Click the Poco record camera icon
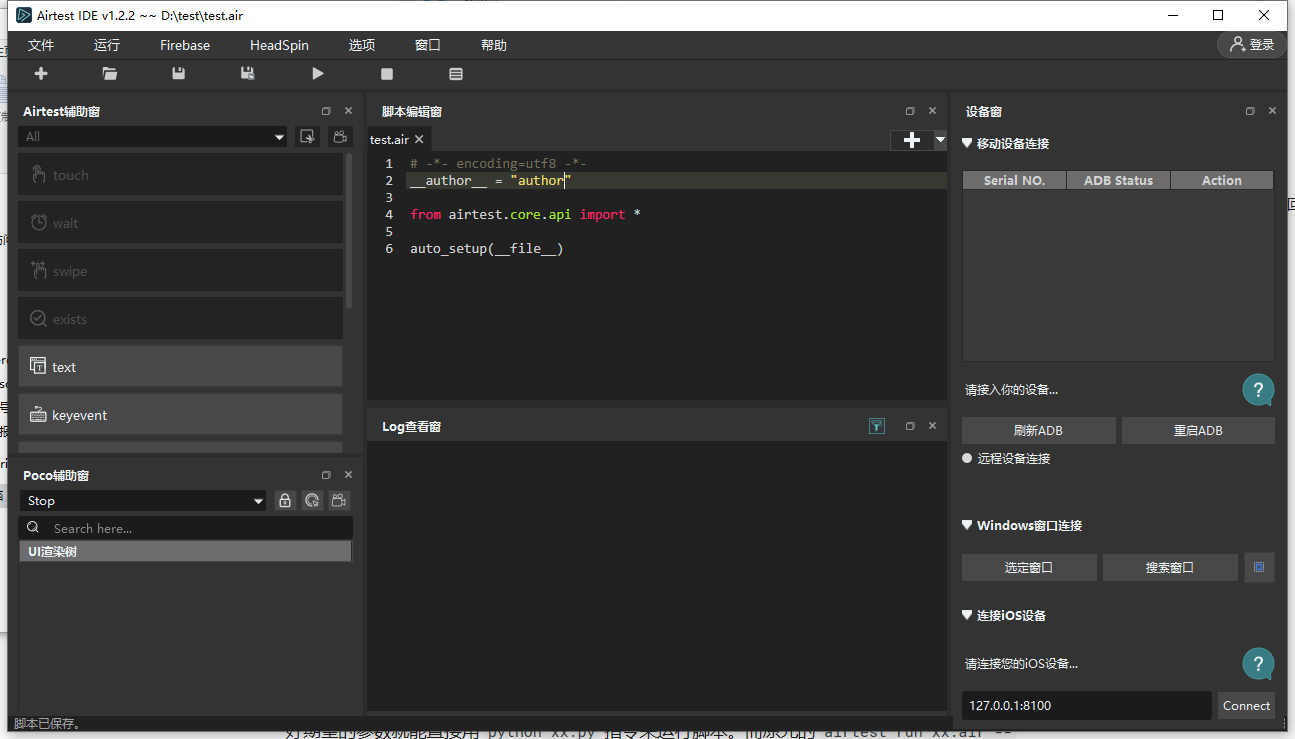The width and height of the screenshot is (1295, 739). pyautogui.click(x=341, y=501)
